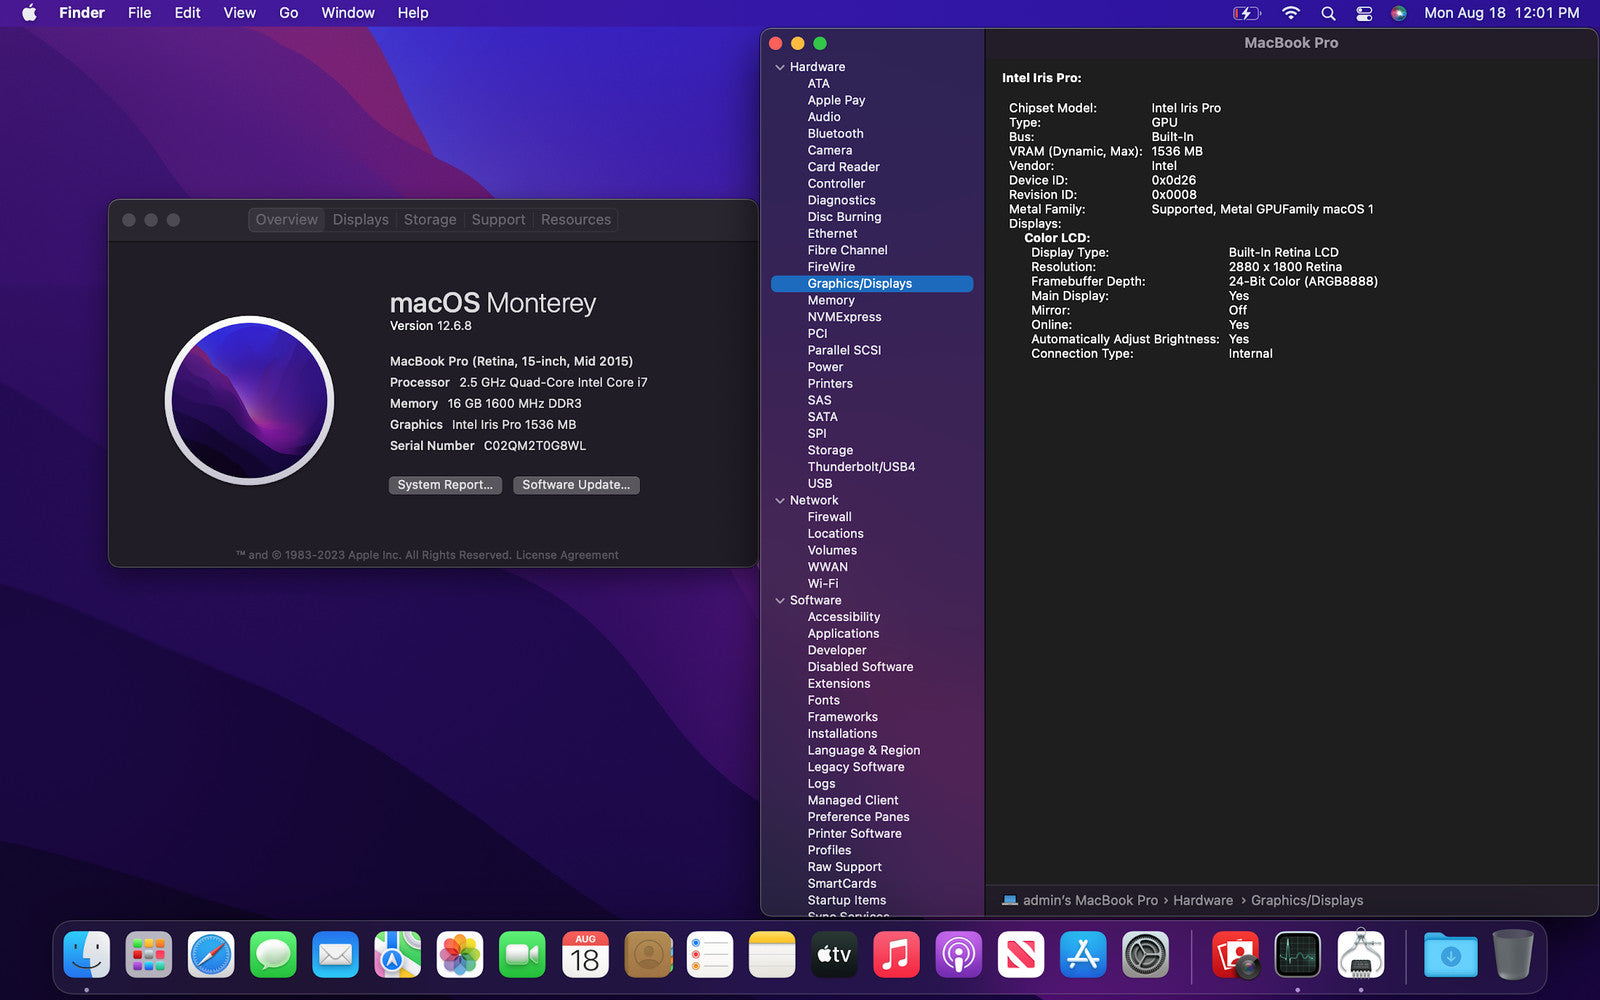Collapse the Hardware section
This screenshot has width=1600, height=1000.
tap(780, 67)
